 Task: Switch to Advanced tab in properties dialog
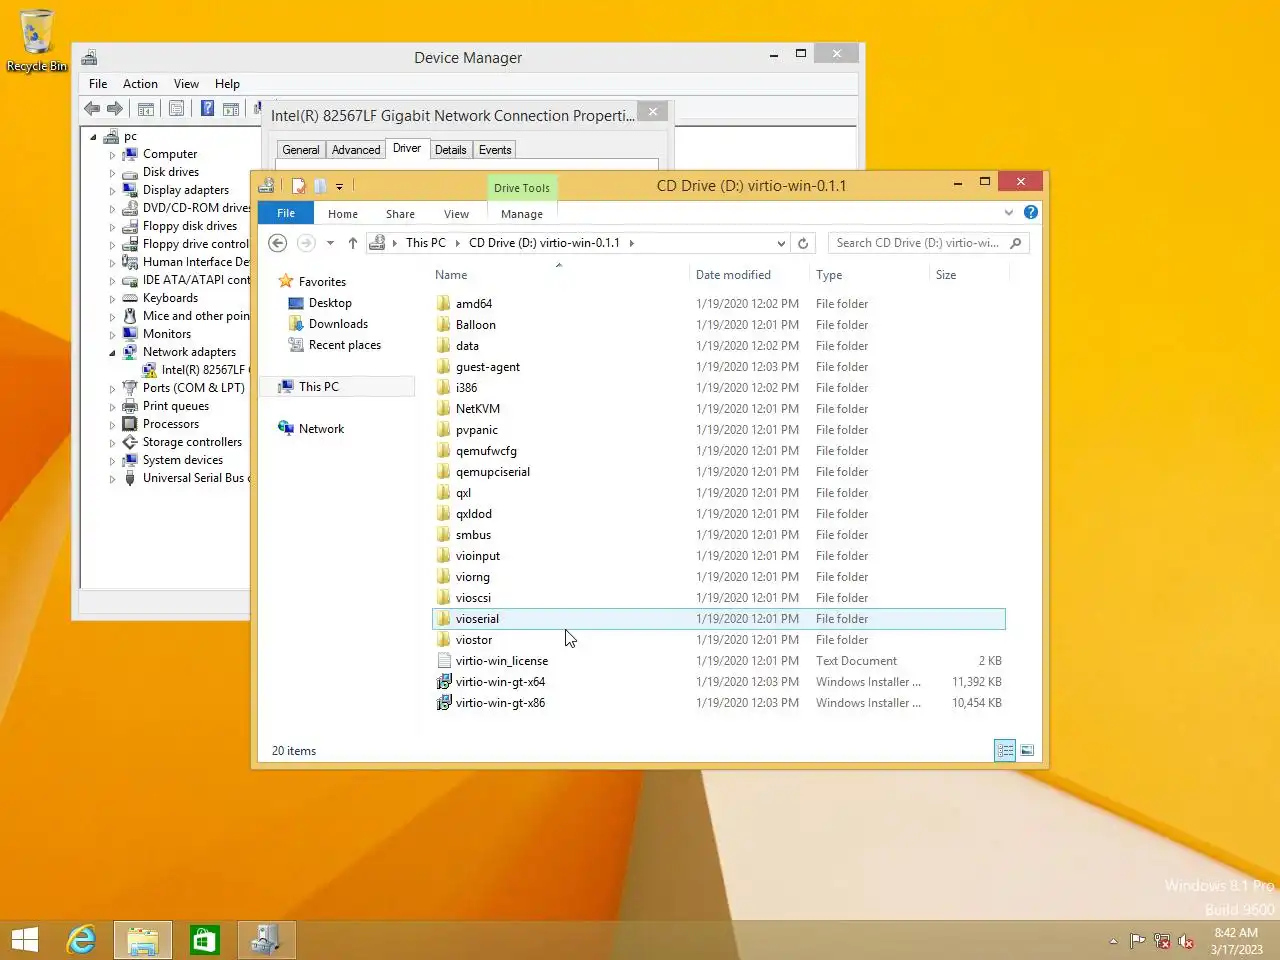(x=356, y=150)
